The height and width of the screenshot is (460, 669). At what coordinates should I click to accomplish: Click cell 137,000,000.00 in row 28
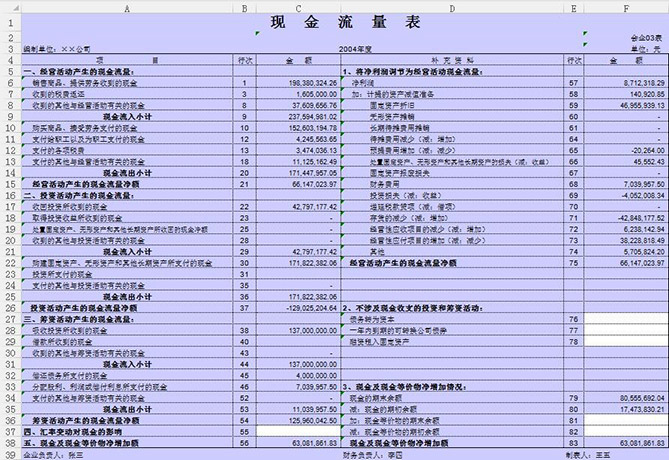click(298, 330)
